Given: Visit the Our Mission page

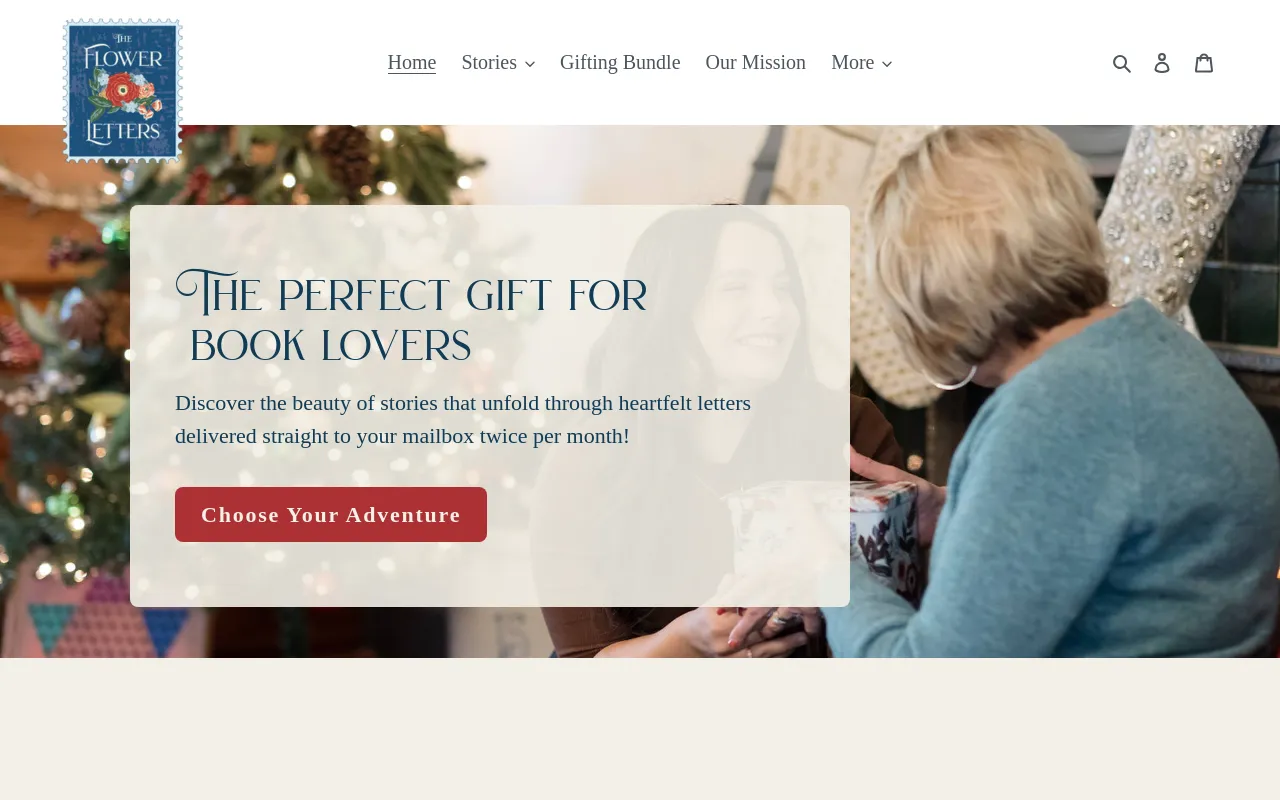Looking at the screenshot, I should click(755, 62).
